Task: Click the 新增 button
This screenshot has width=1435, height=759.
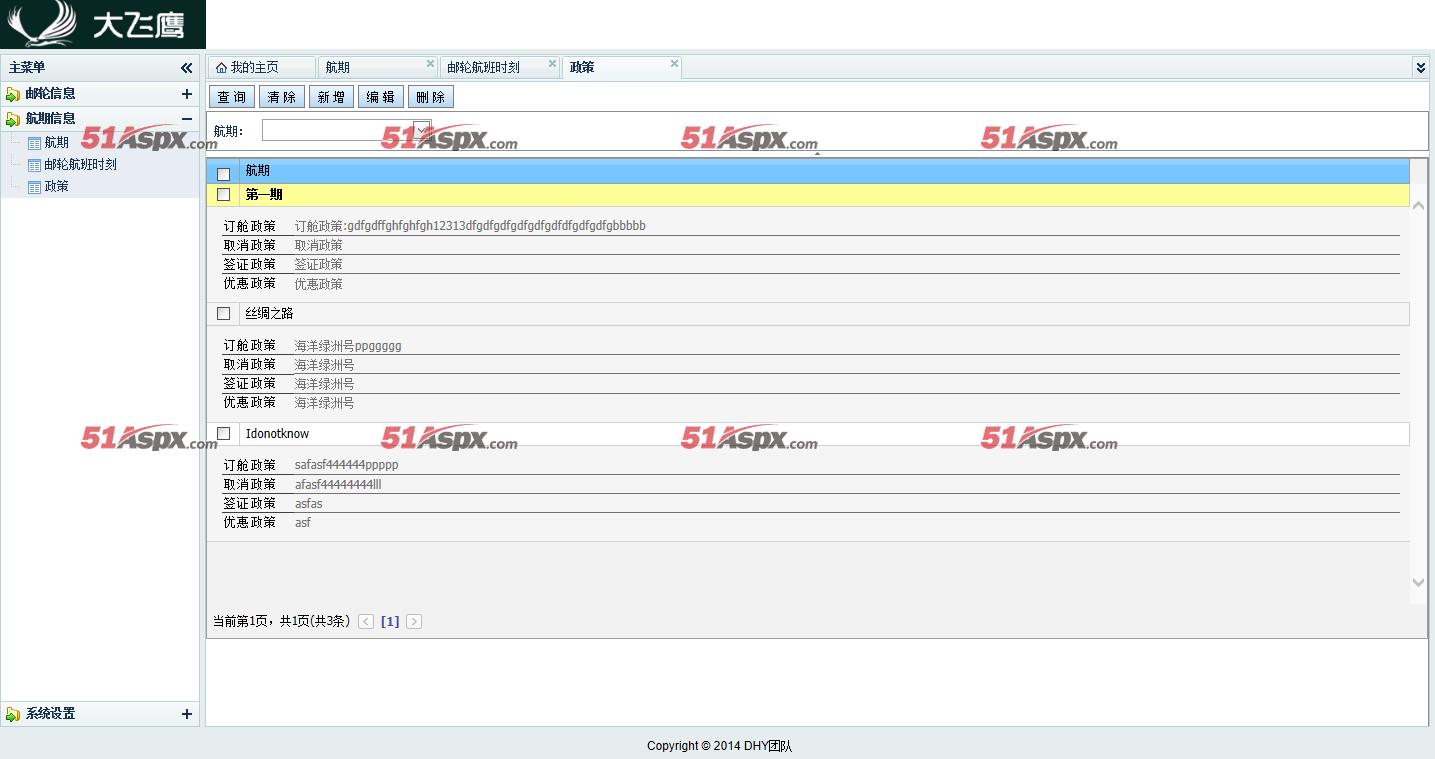Action: [x=331, y=97]
